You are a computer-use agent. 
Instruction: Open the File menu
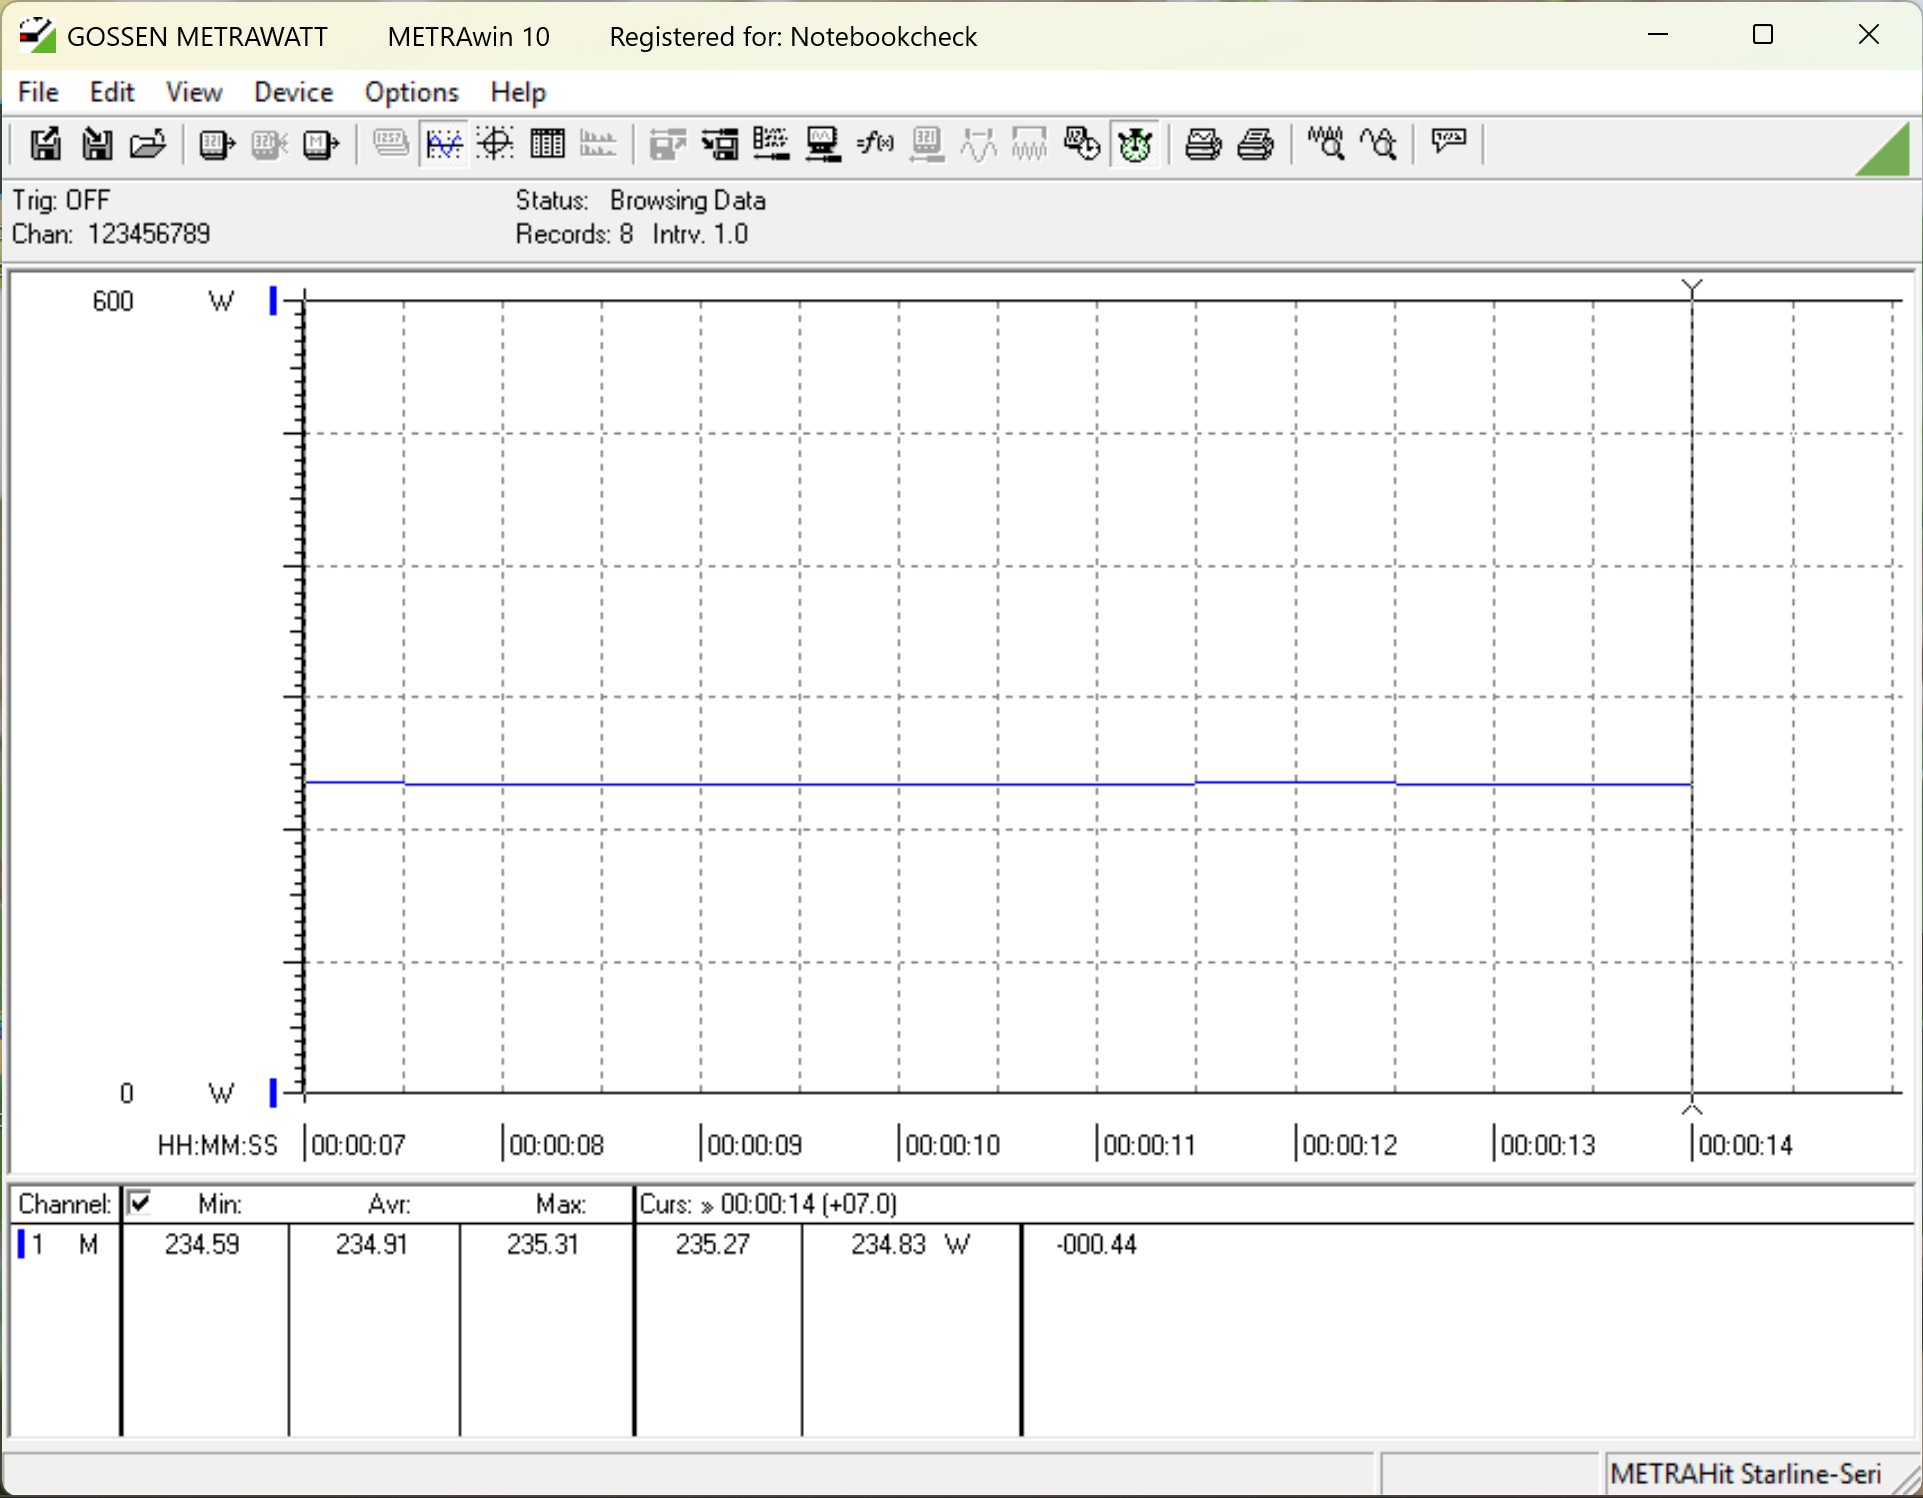point(38,92)
